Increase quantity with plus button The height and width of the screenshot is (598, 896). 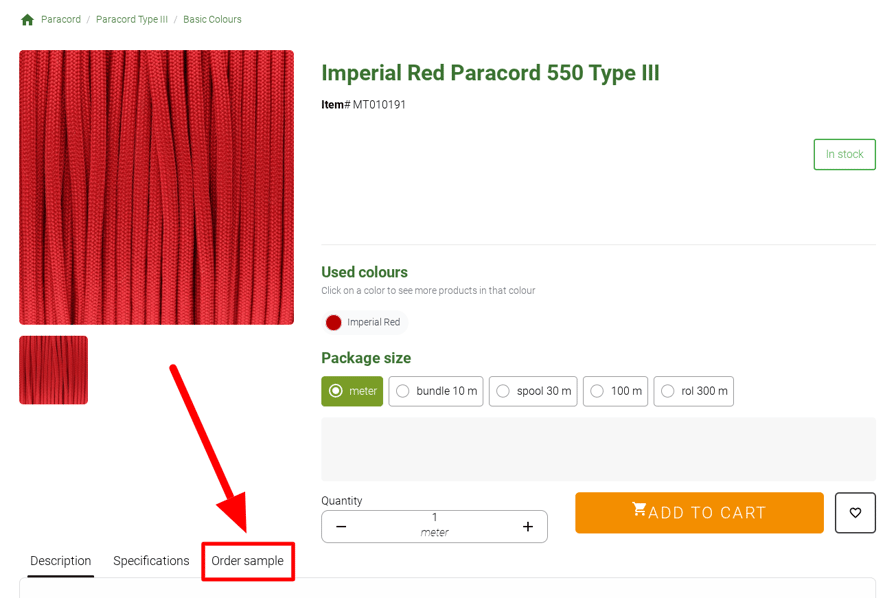tap(528, 527)
